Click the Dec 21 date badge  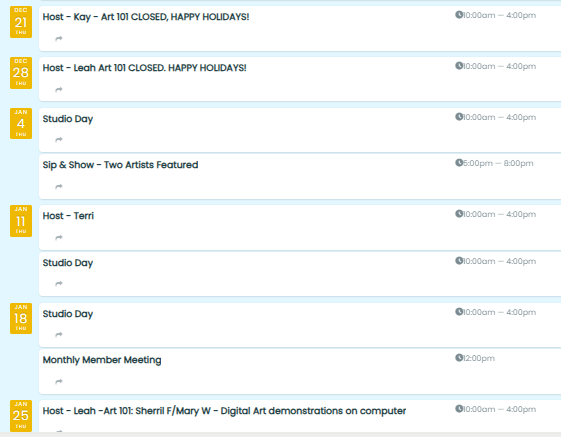(21, 22)
